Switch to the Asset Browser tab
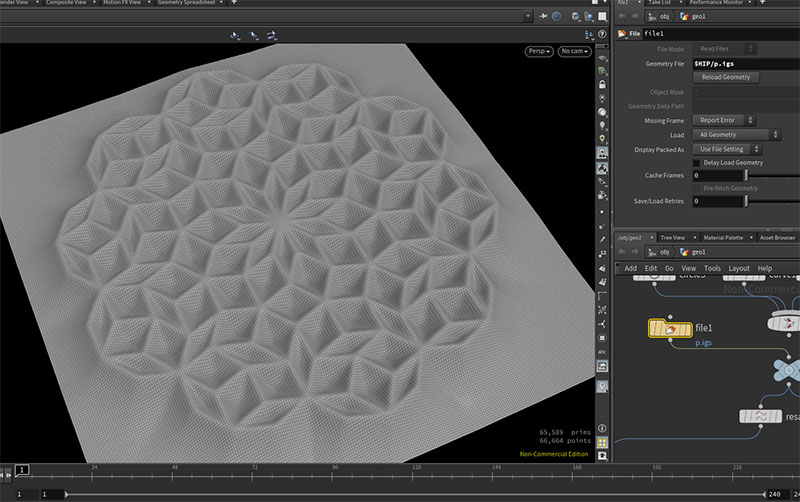Screen dimensions: 800x502 777,238
